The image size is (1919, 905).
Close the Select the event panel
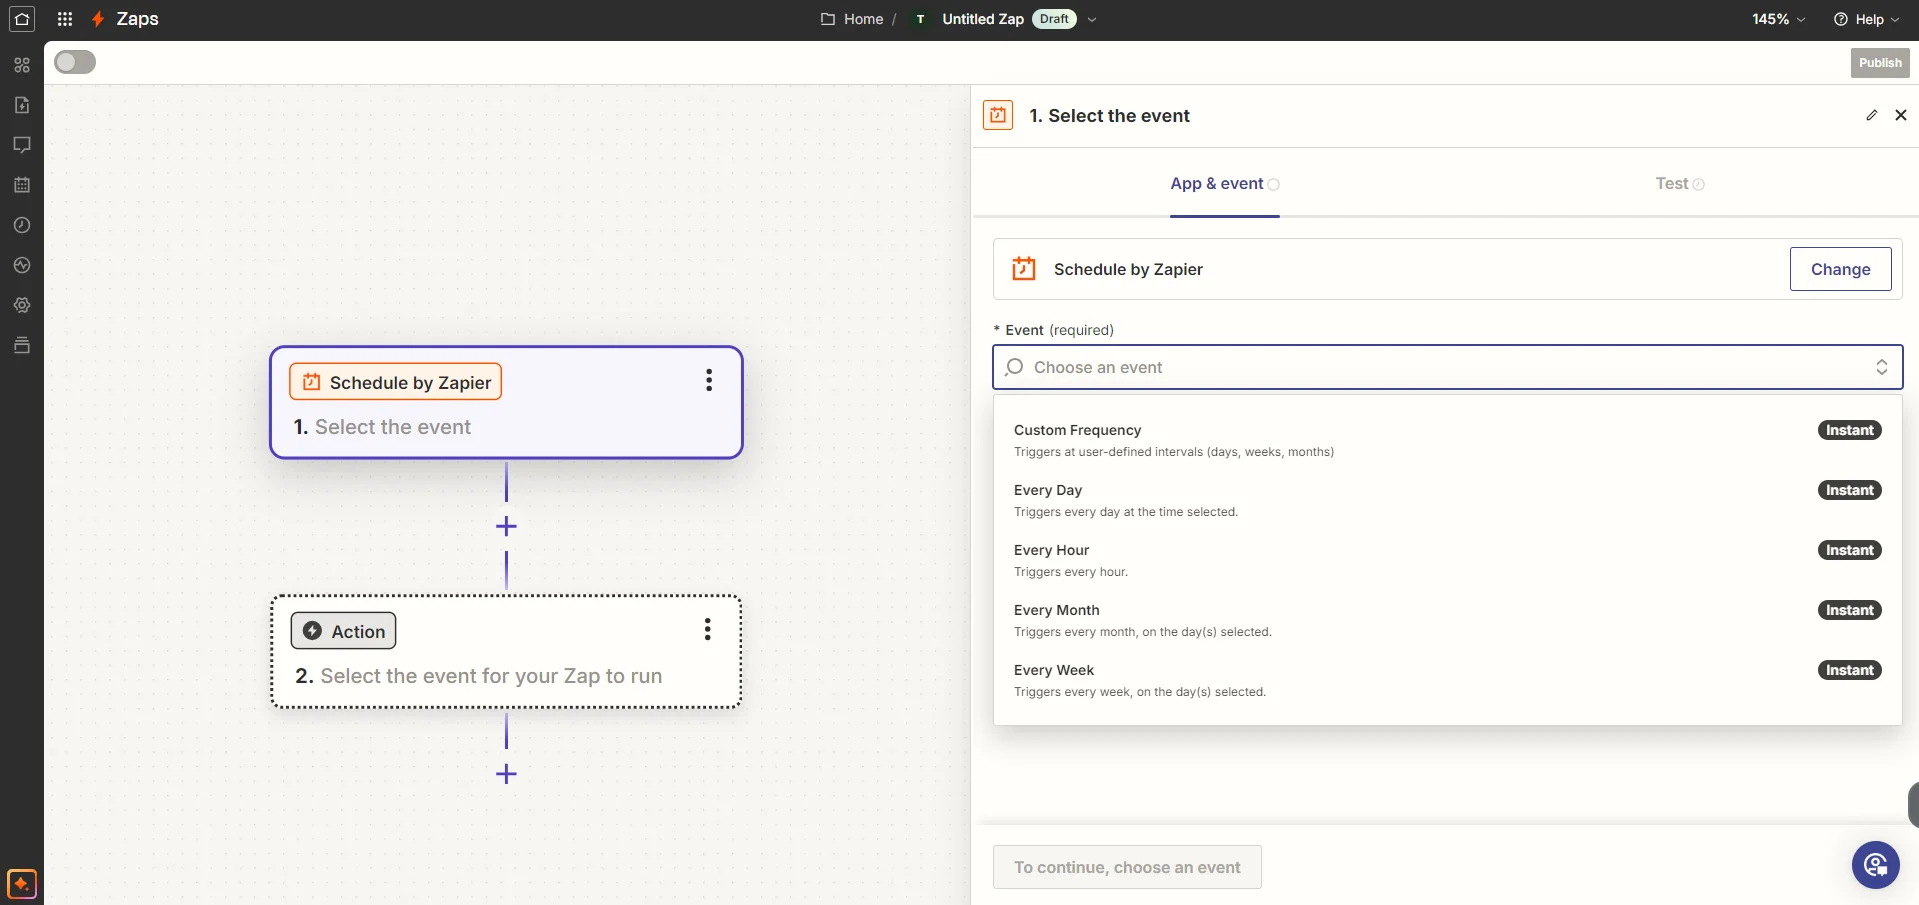[1901, 115]
